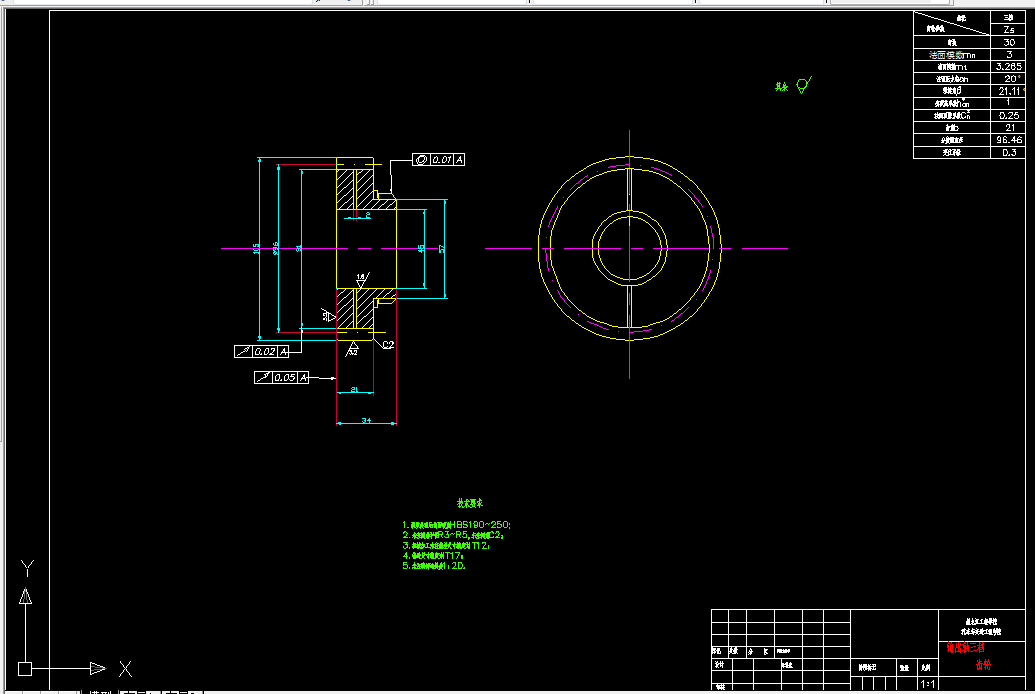Viewport: 1035px width, 694px height.
Task: Click the UCS origin square icon
Action: coord(25,669)
